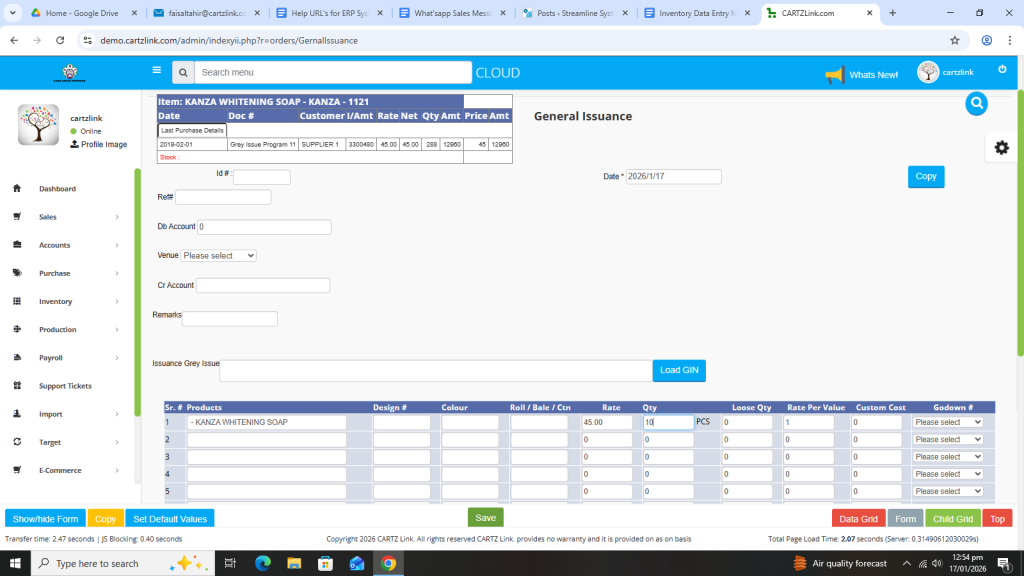1024x576 pixels.
Task: Click the hamburger menu toggle icon
Action: coord(156,71)
